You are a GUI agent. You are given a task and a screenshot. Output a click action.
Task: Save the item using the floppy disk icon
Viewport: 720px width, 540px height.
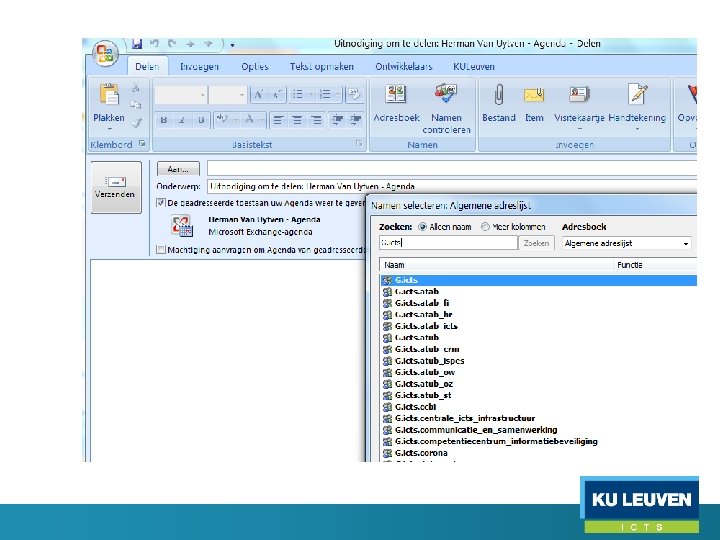coord(137,44)
